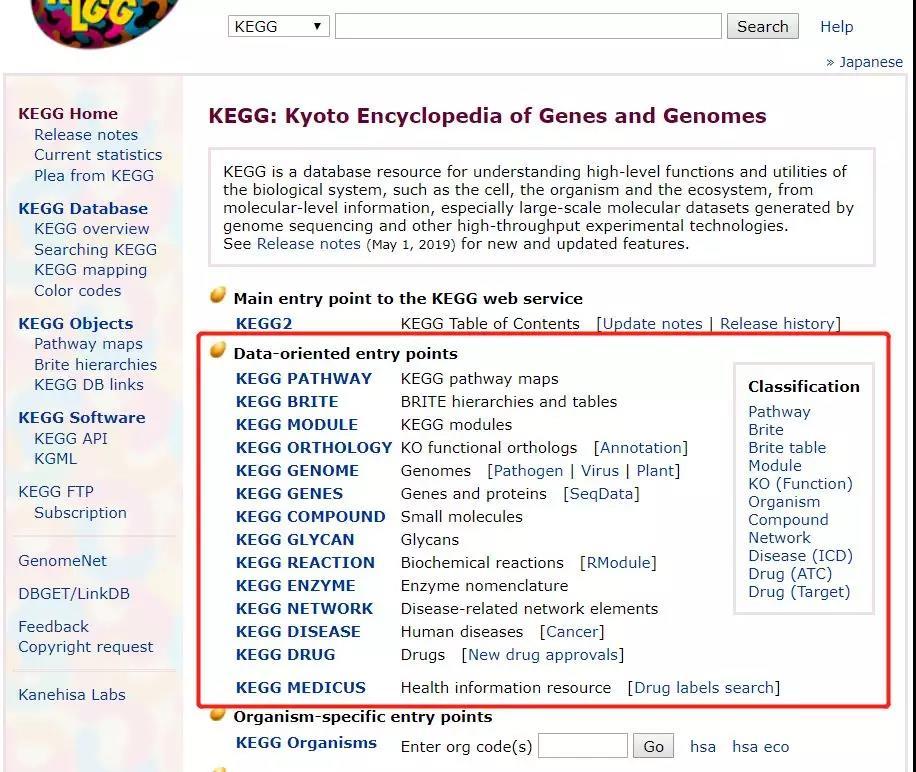This screenshot has width=916, height=772.
Task: Focus the org code input field
Action: tap(582, 746)
